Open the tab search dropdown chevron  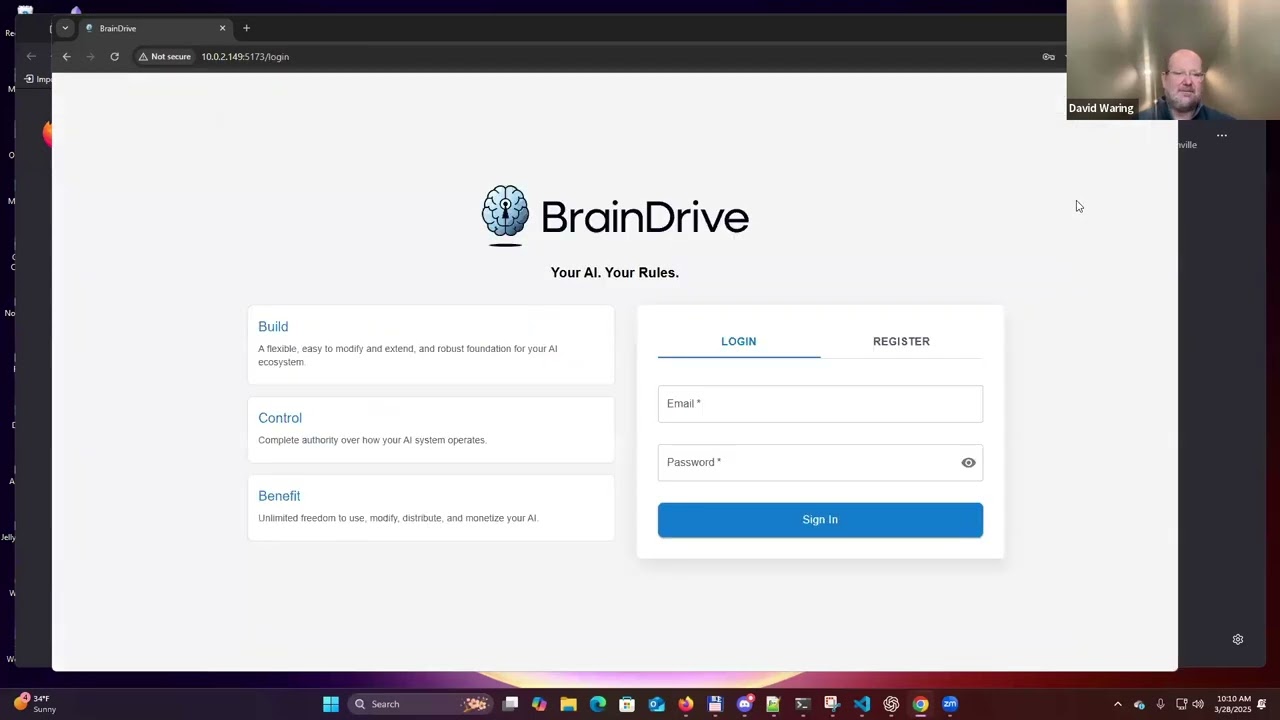point(65,28)
